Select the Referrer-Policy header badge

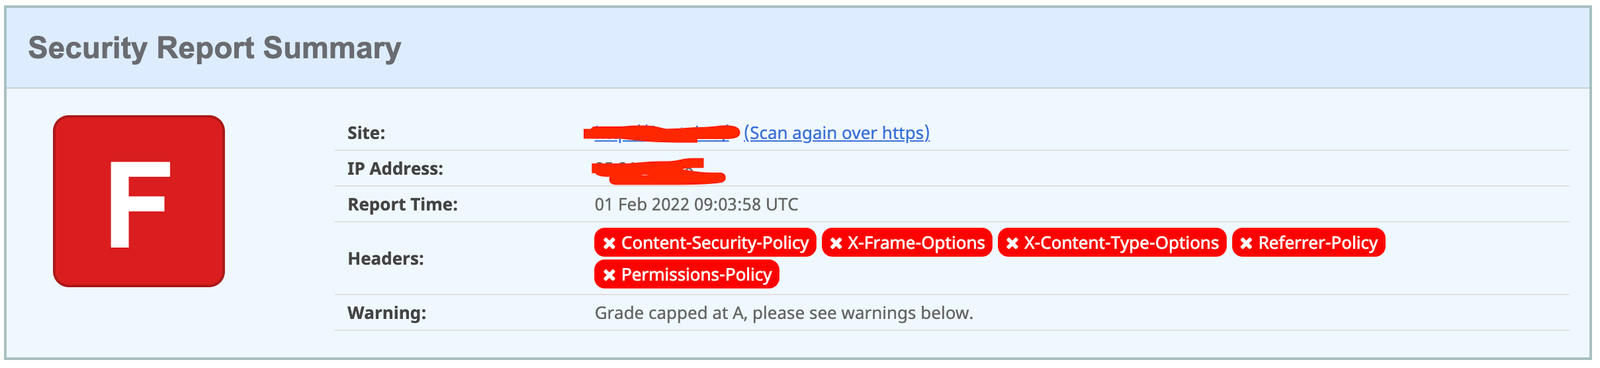[x=1308, y=243]
